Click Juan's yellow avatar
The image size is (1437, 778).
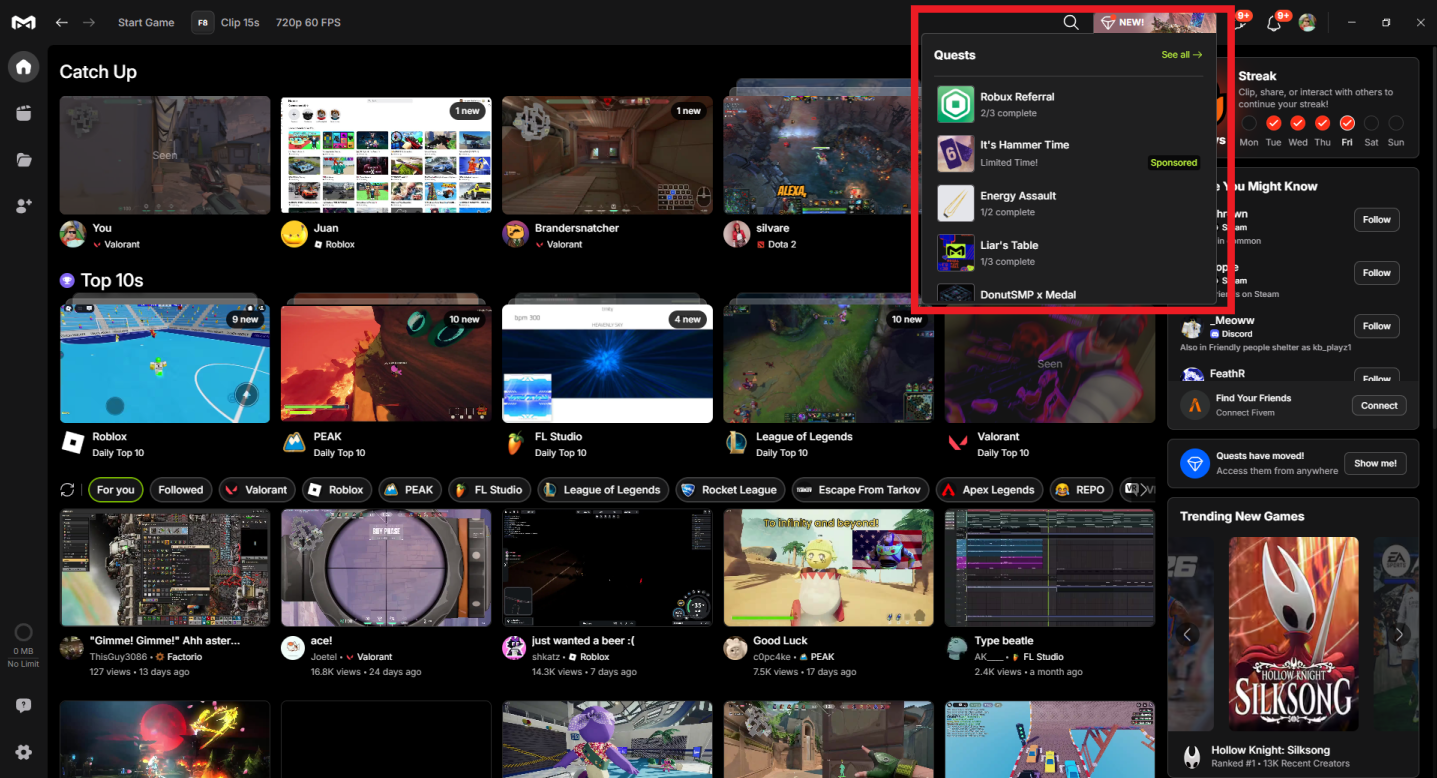[x=293, y=234]
